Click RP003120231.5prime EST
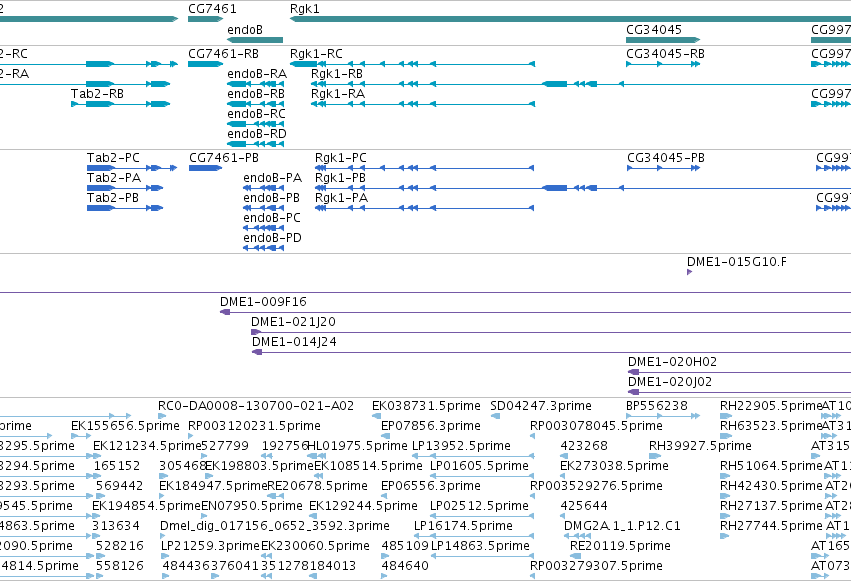This screenshot has height=581, width=851. [254, 426]
